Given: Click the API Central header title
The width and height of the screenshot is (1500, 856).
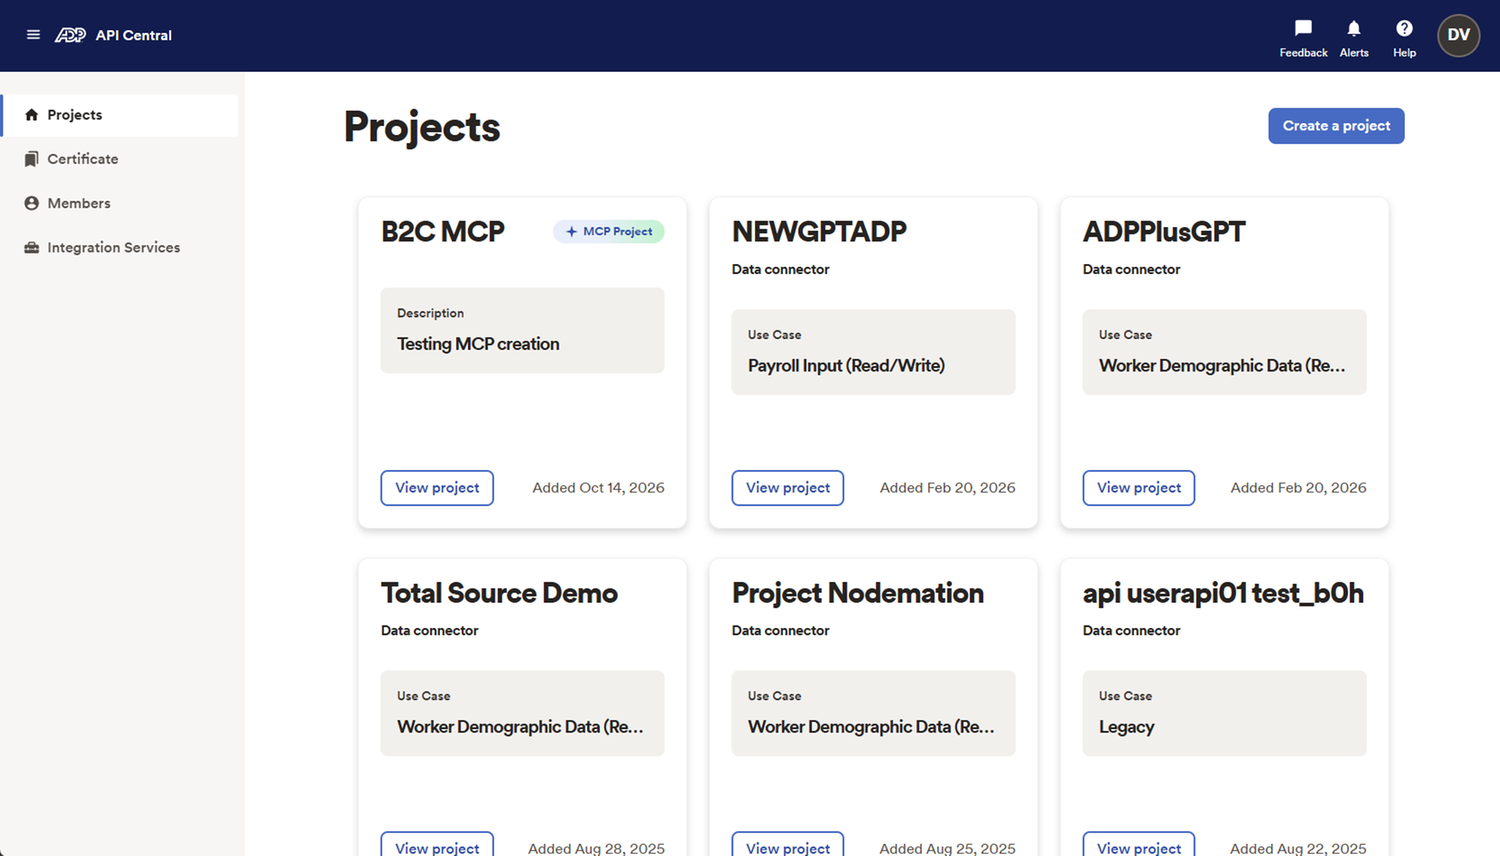Looking at the screenshot, I should point(134,35).
